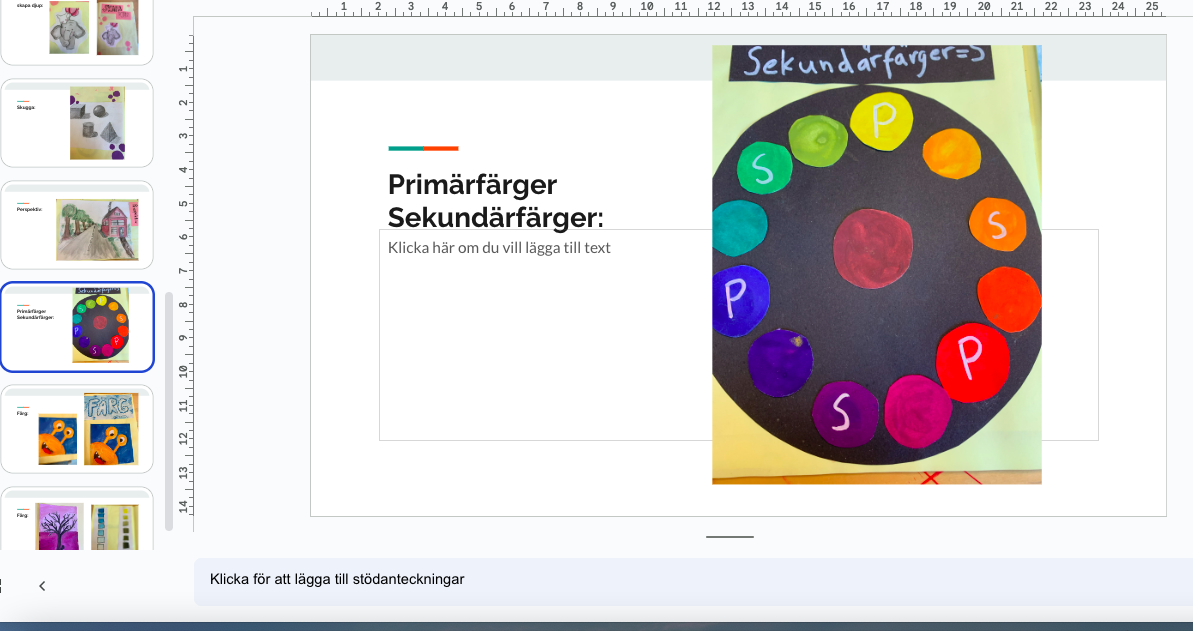The image size is (1193, 631).
Task: Select the topmost "skapa djup" slide thumbnail
Action: [77, 25]
